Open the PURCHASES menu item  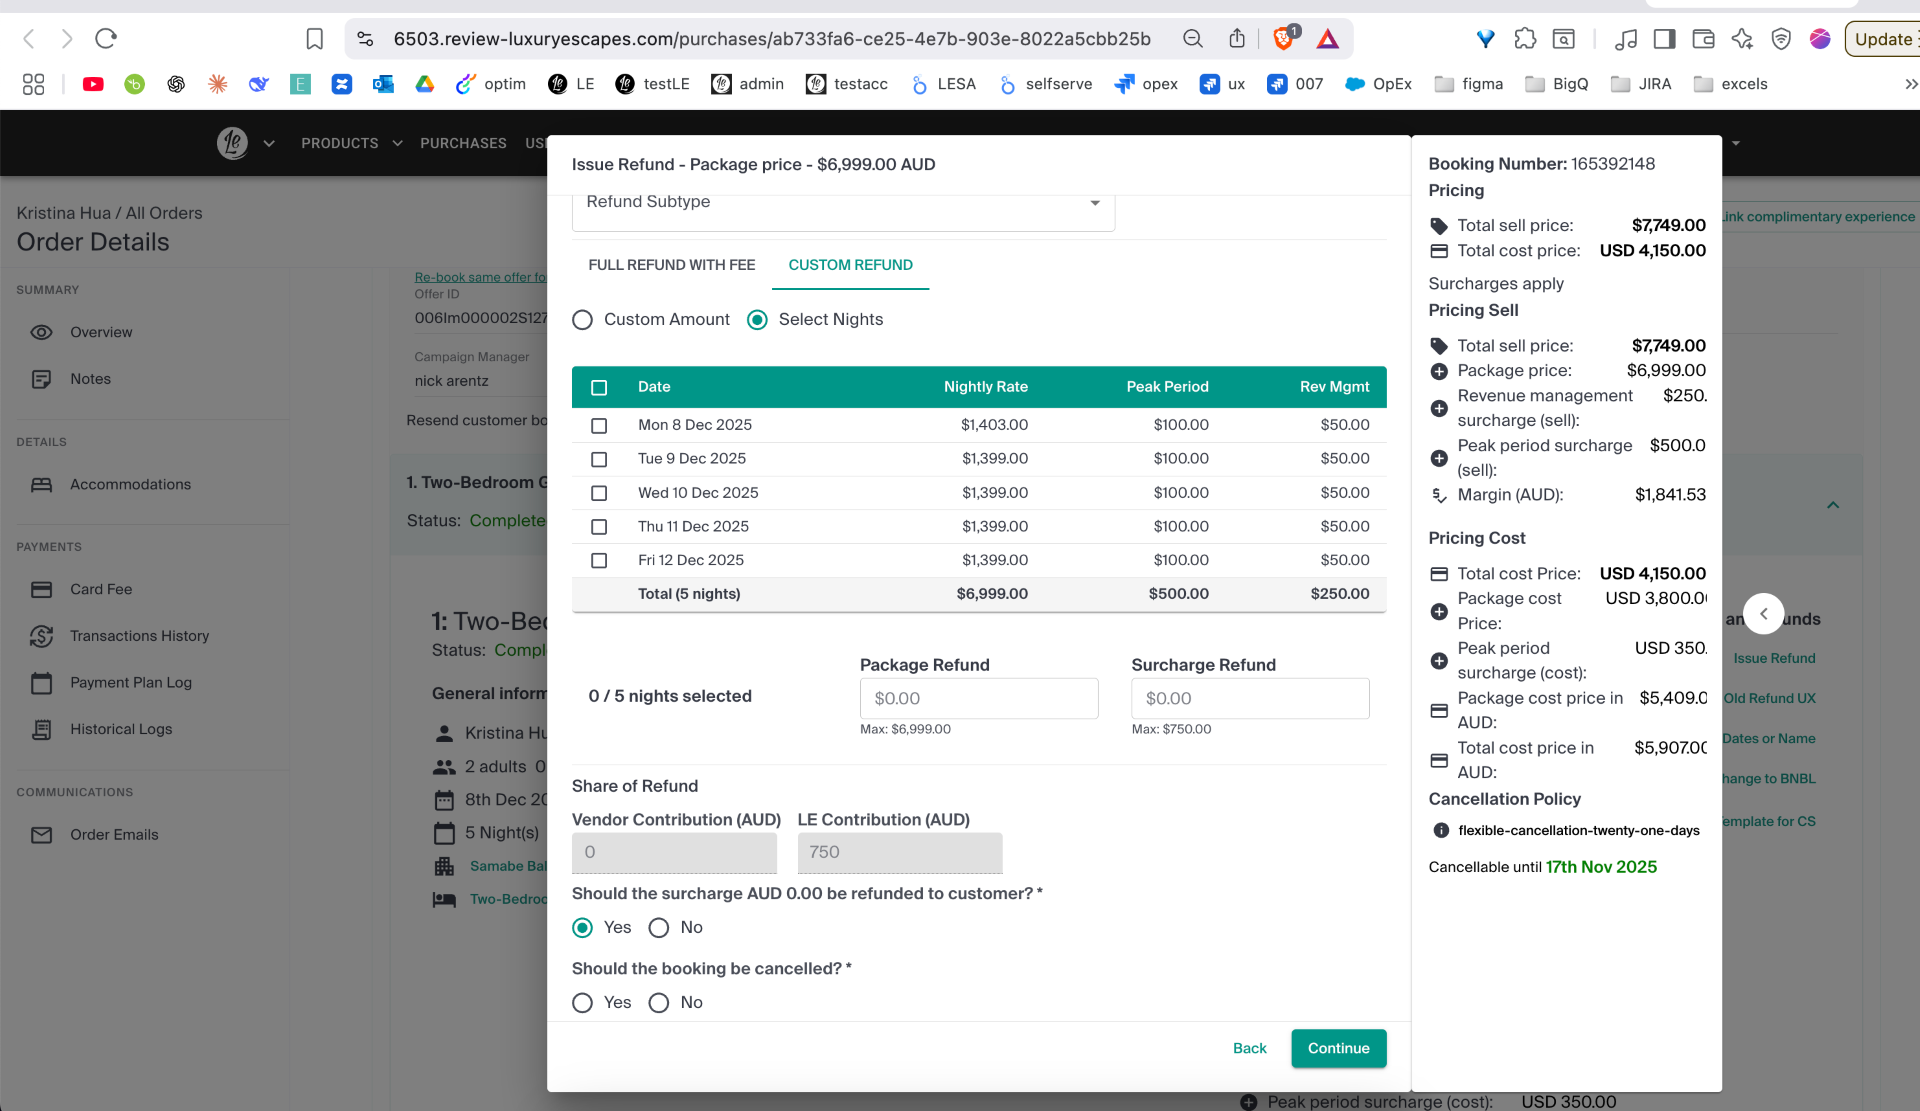[x=463, y=143]
